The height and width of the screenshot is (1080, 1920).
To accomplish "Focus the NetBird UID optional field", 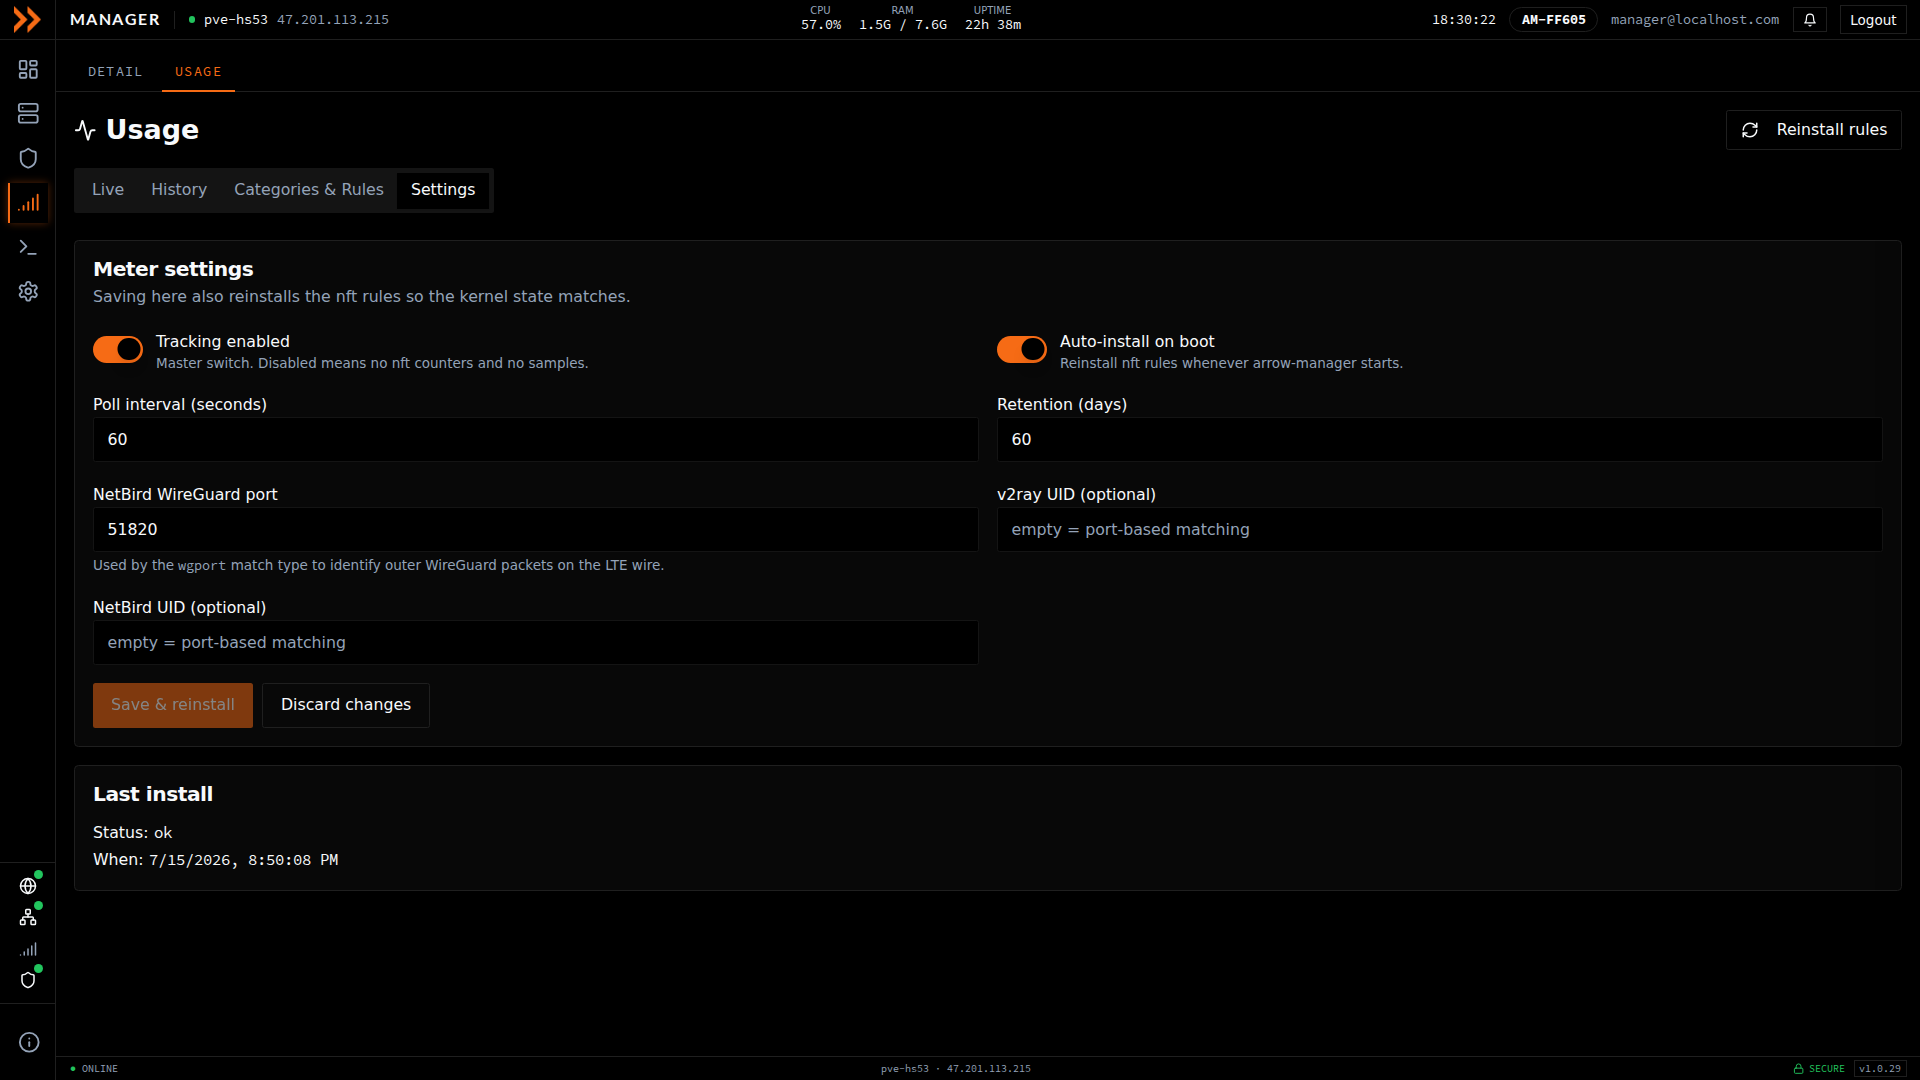I will coord(536,643).
